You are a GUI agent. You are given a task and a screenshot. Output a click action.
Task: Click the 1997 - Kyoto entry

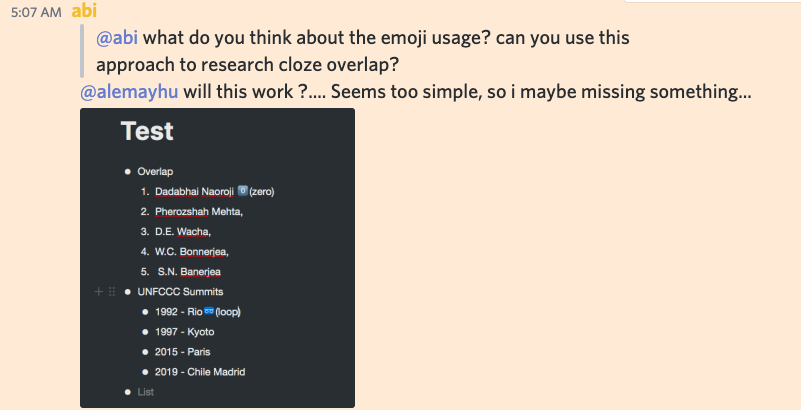[184, 332]
